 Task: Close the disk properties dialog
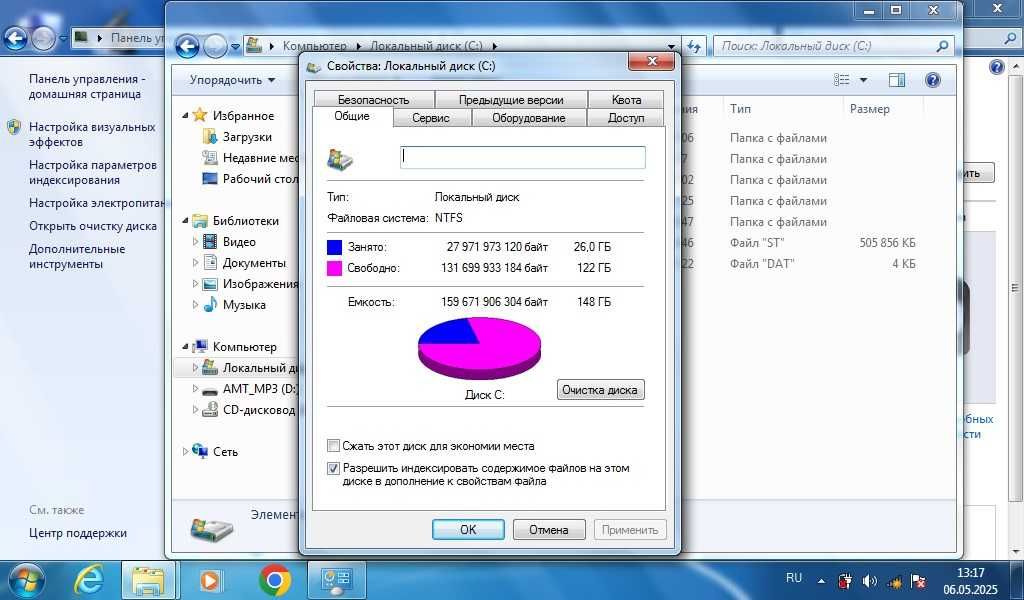coord(651,61)
